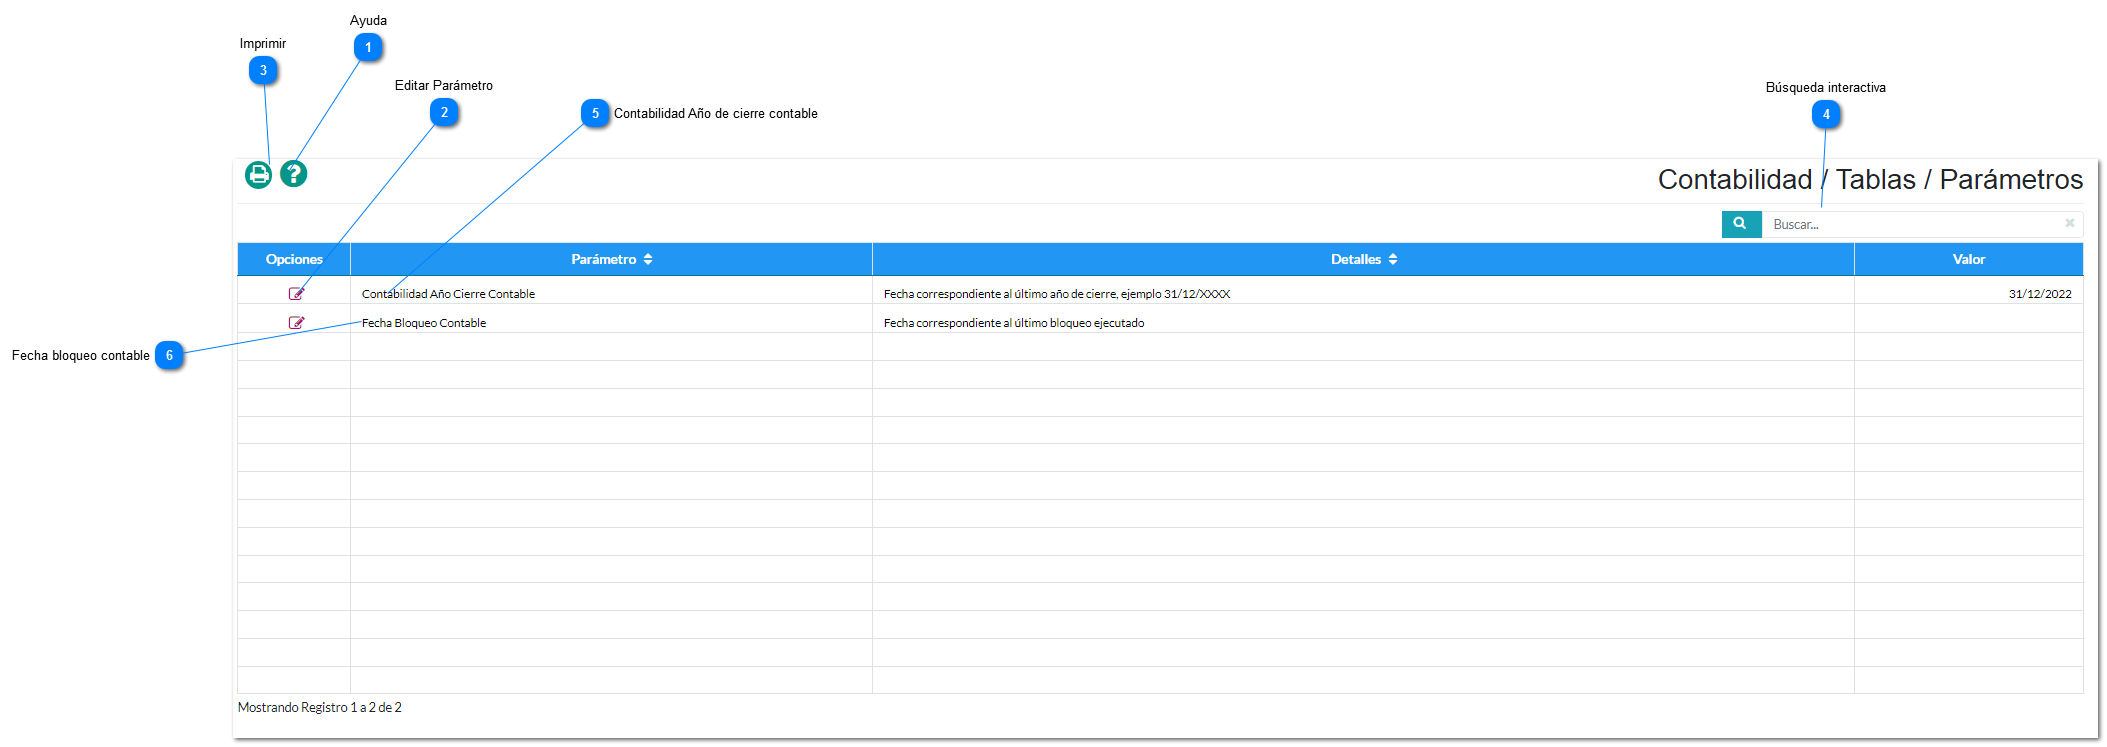Click the value 31/12/2022
Image resolution: width=2107 pixels, height=747 pixels.
(x=2040, y=294)
